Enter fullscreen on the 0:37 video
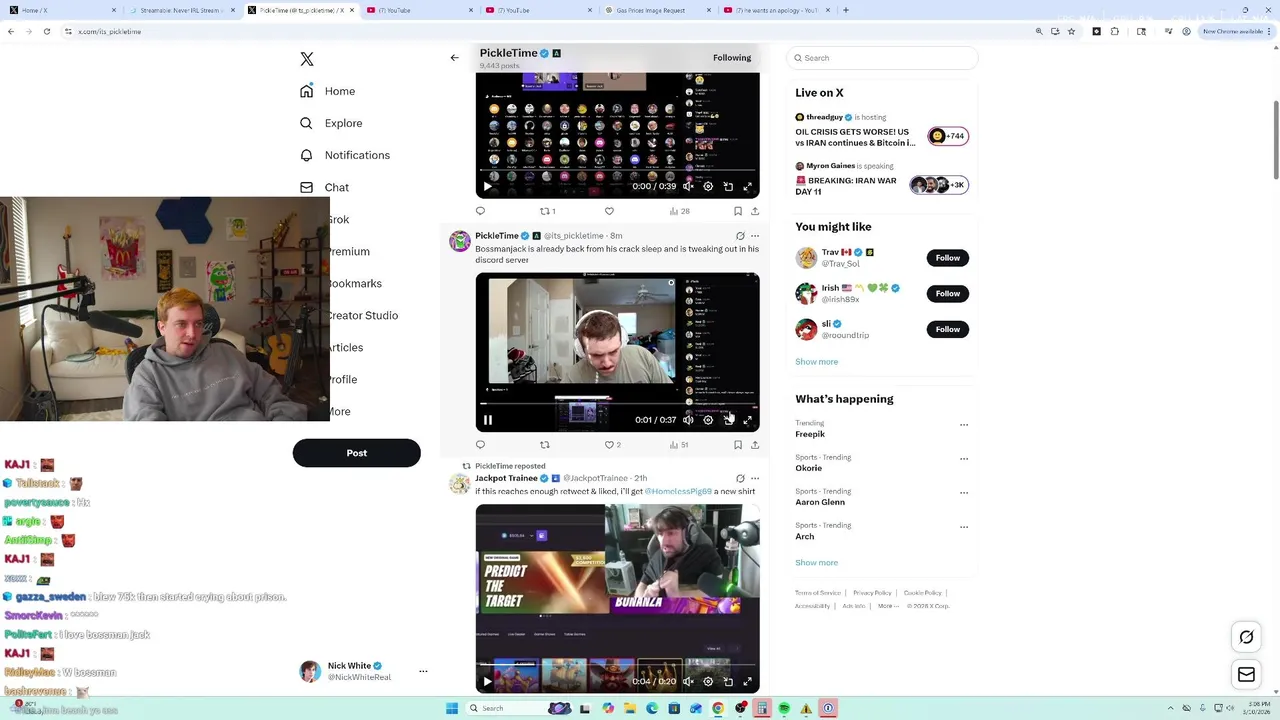Image resolution: width=1280 pixels, height=720 pixels. (747, 420)
